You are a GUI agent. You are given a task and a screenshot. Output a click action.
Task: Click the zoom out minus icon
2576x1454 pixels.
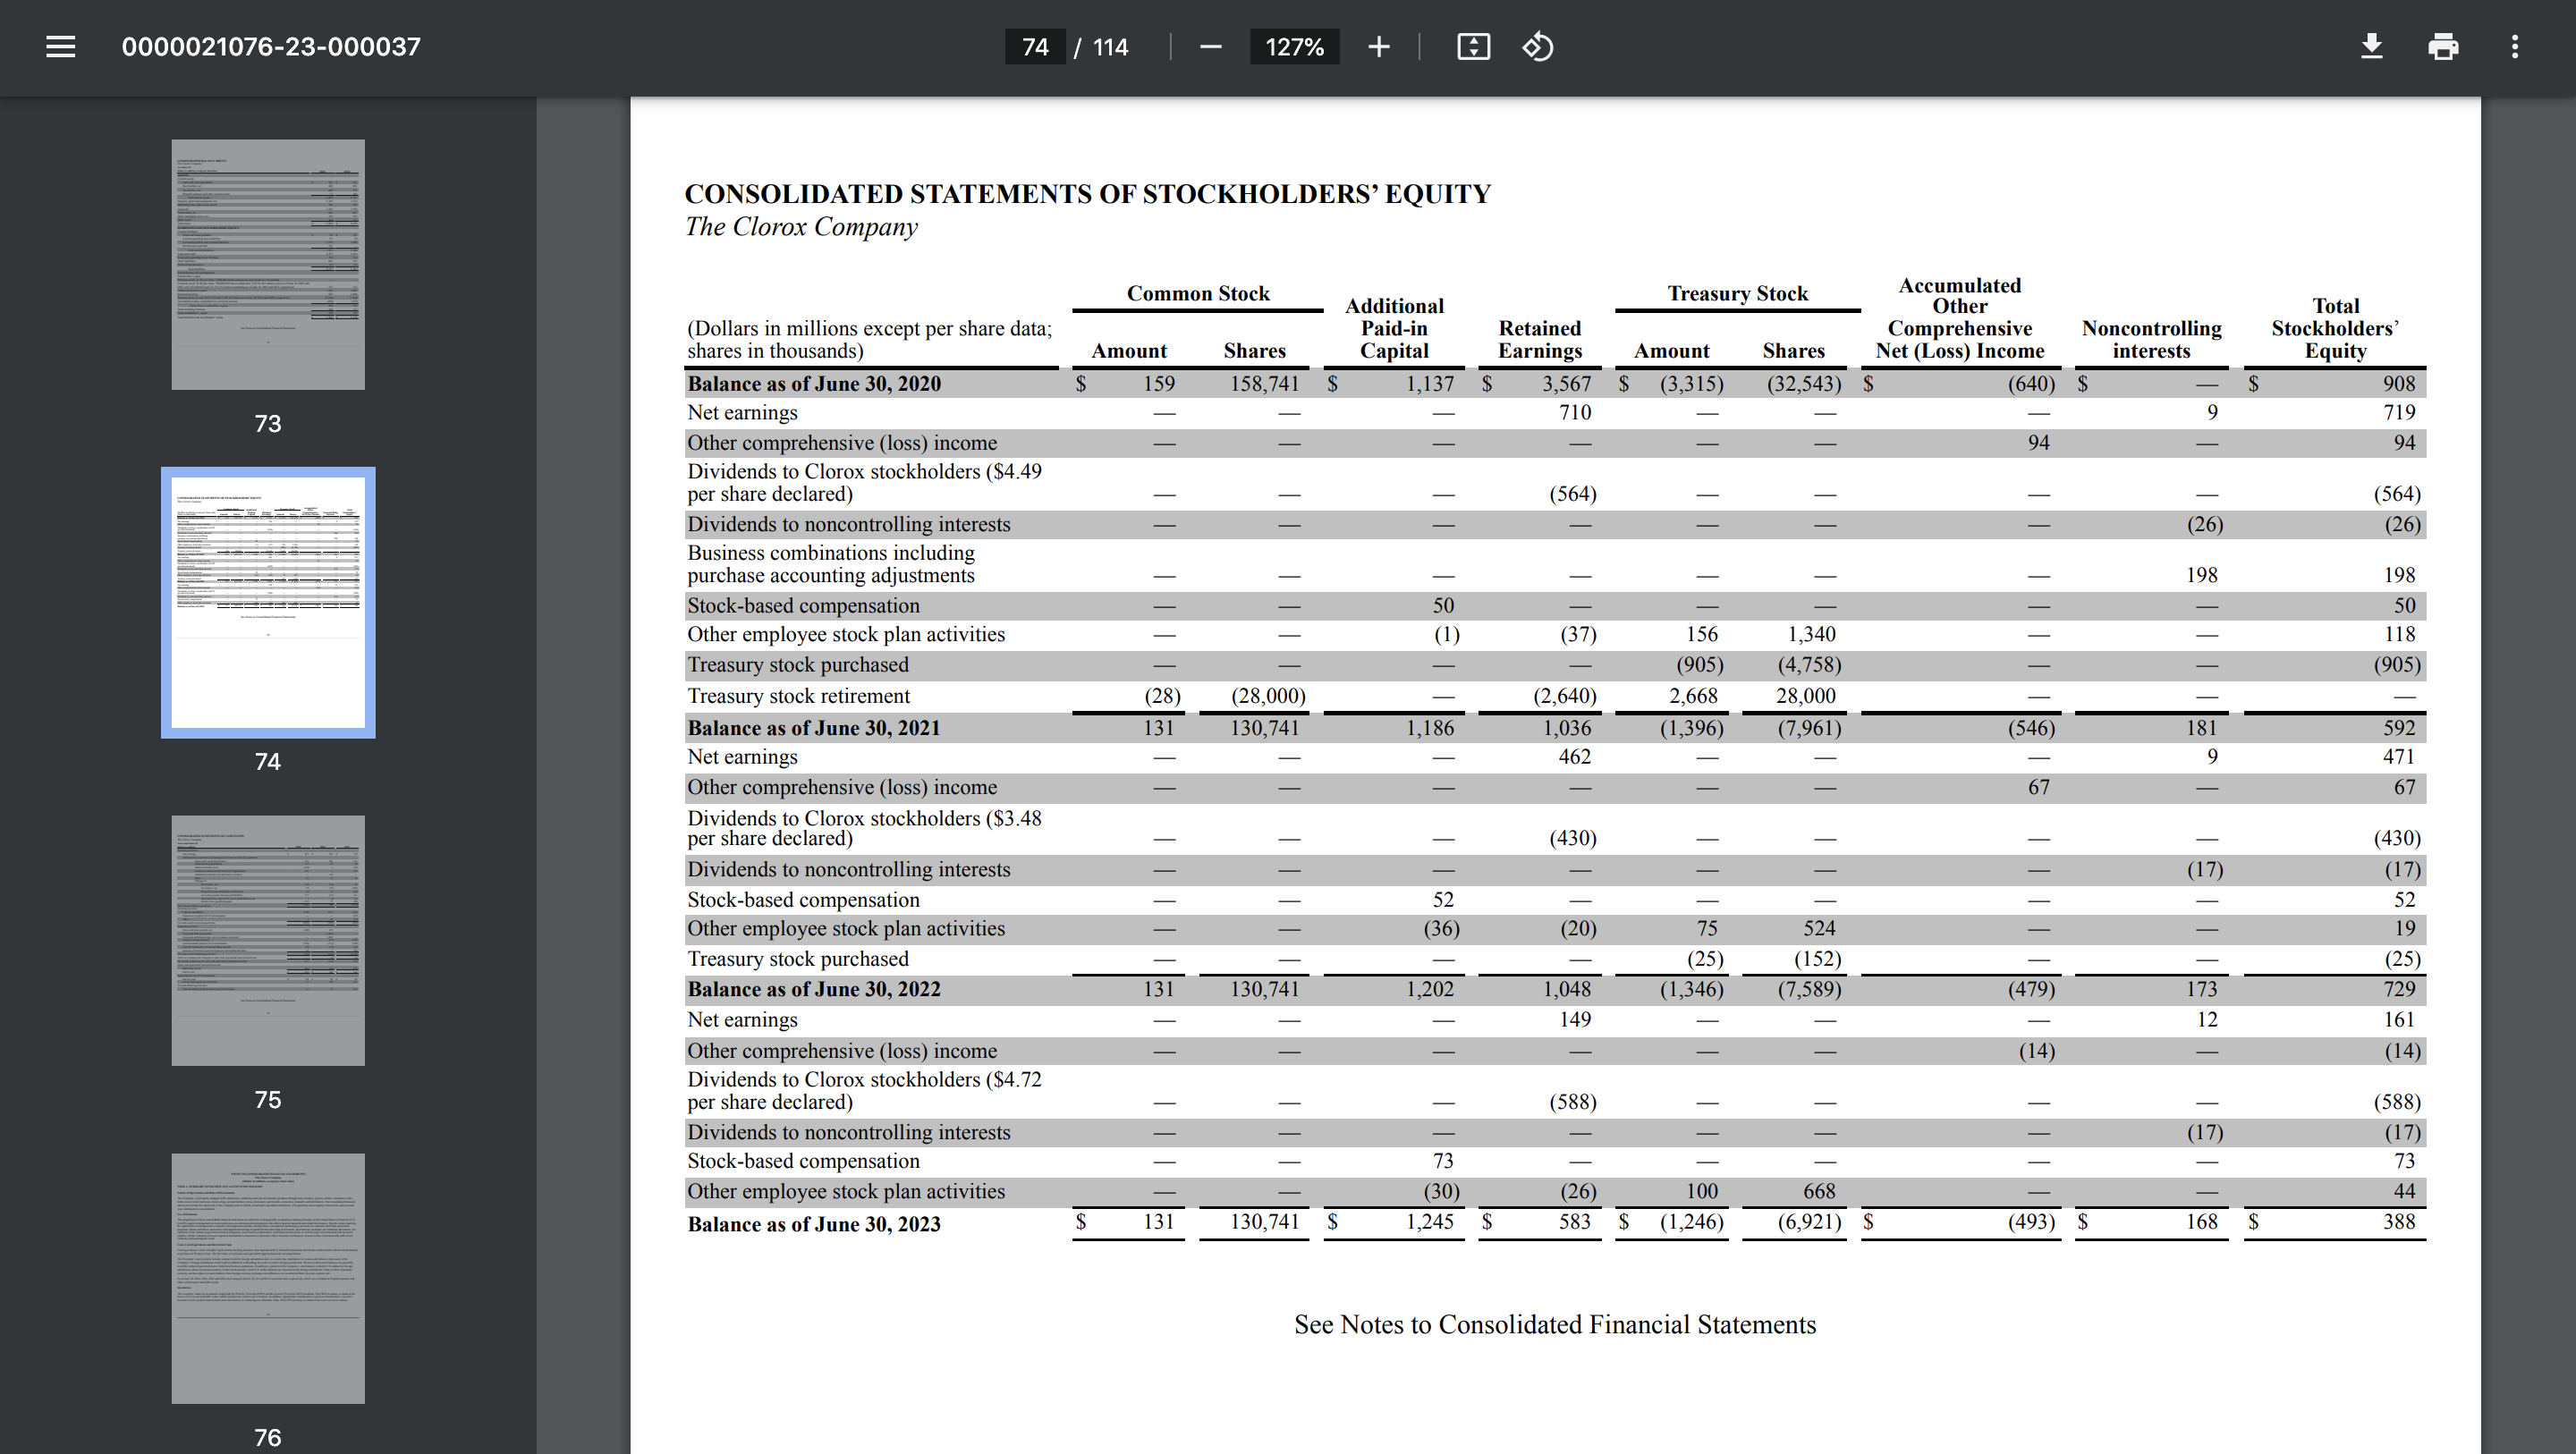[1210, 47]
